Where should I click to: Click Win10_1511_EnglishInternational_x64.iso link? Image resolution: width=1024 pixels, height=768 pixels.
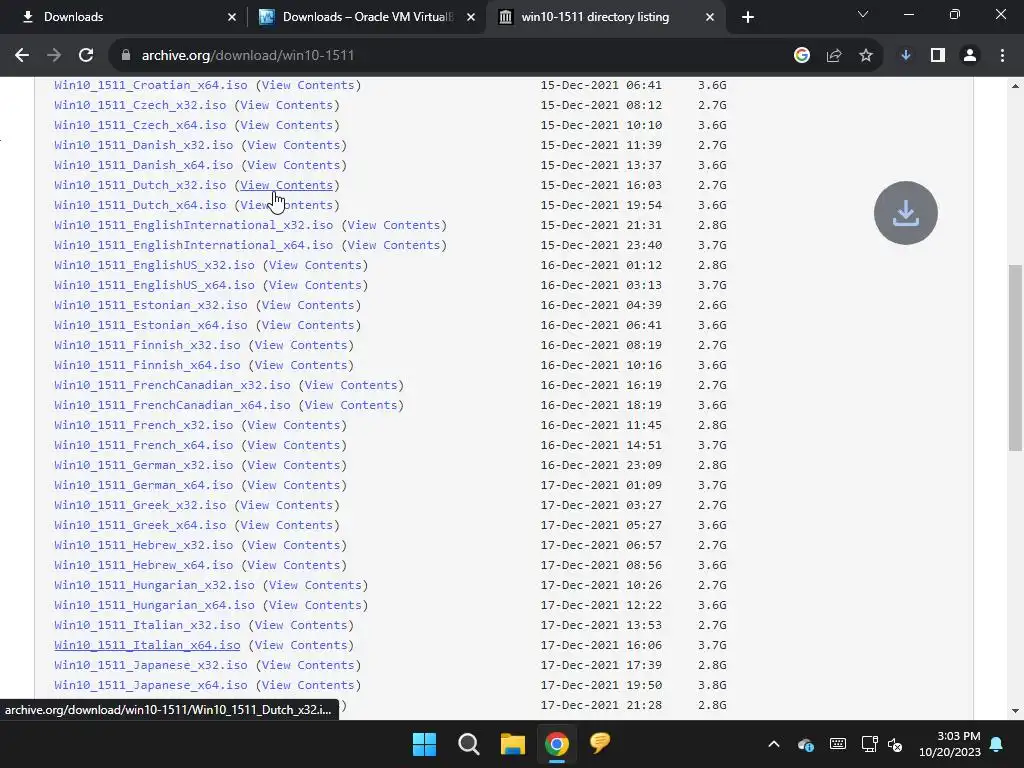click(194, 245)
